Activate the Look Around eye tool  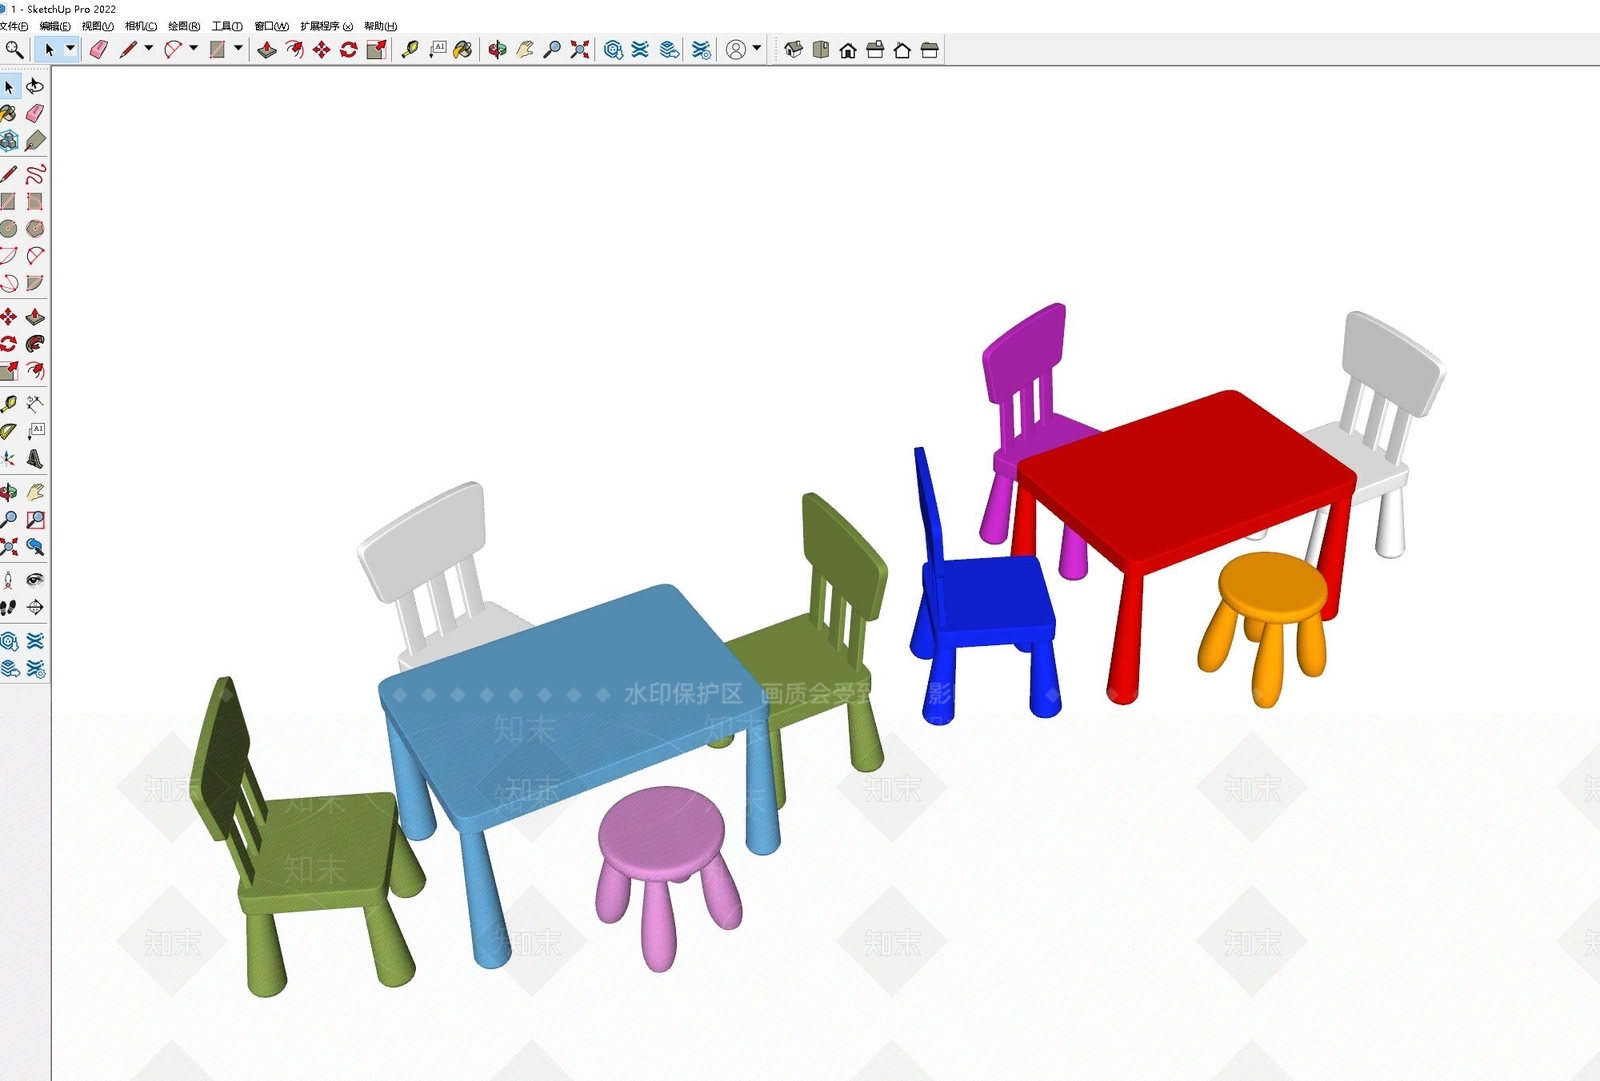pyautogui.click(x=35, y=580)
